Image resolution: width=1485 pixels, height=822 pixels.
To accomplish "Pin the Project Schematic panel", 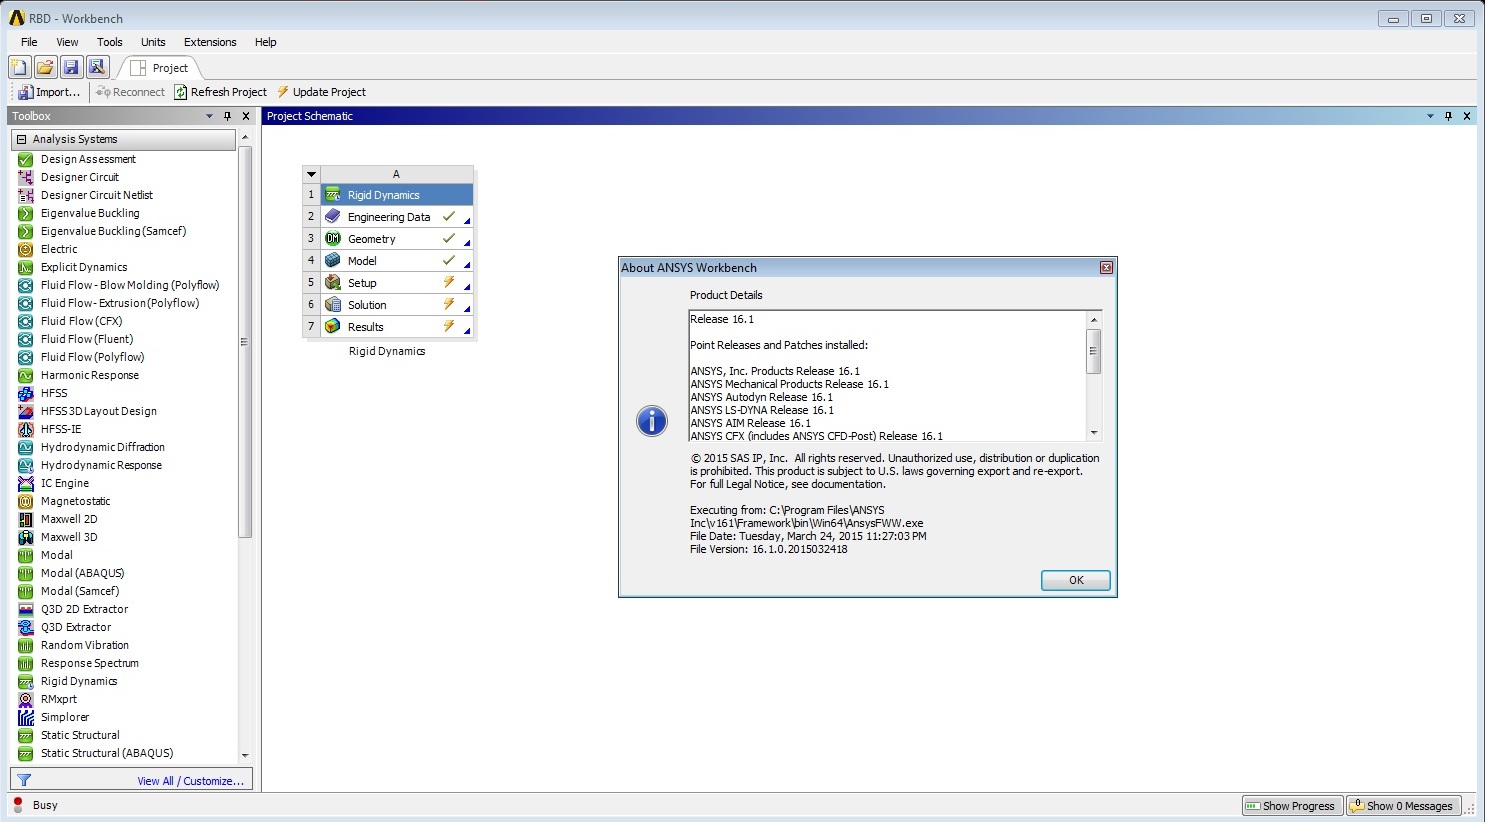I will coord(1448,116).
